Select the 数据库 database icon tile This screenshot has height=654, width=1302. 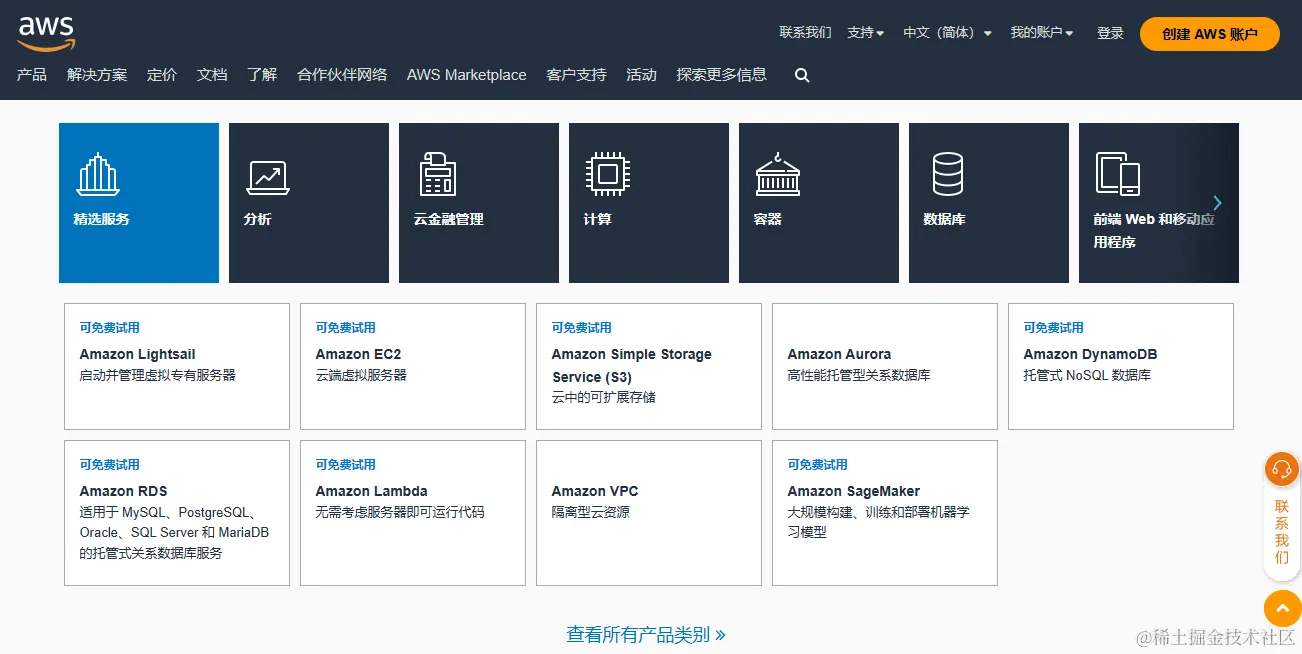coord(989,203)
